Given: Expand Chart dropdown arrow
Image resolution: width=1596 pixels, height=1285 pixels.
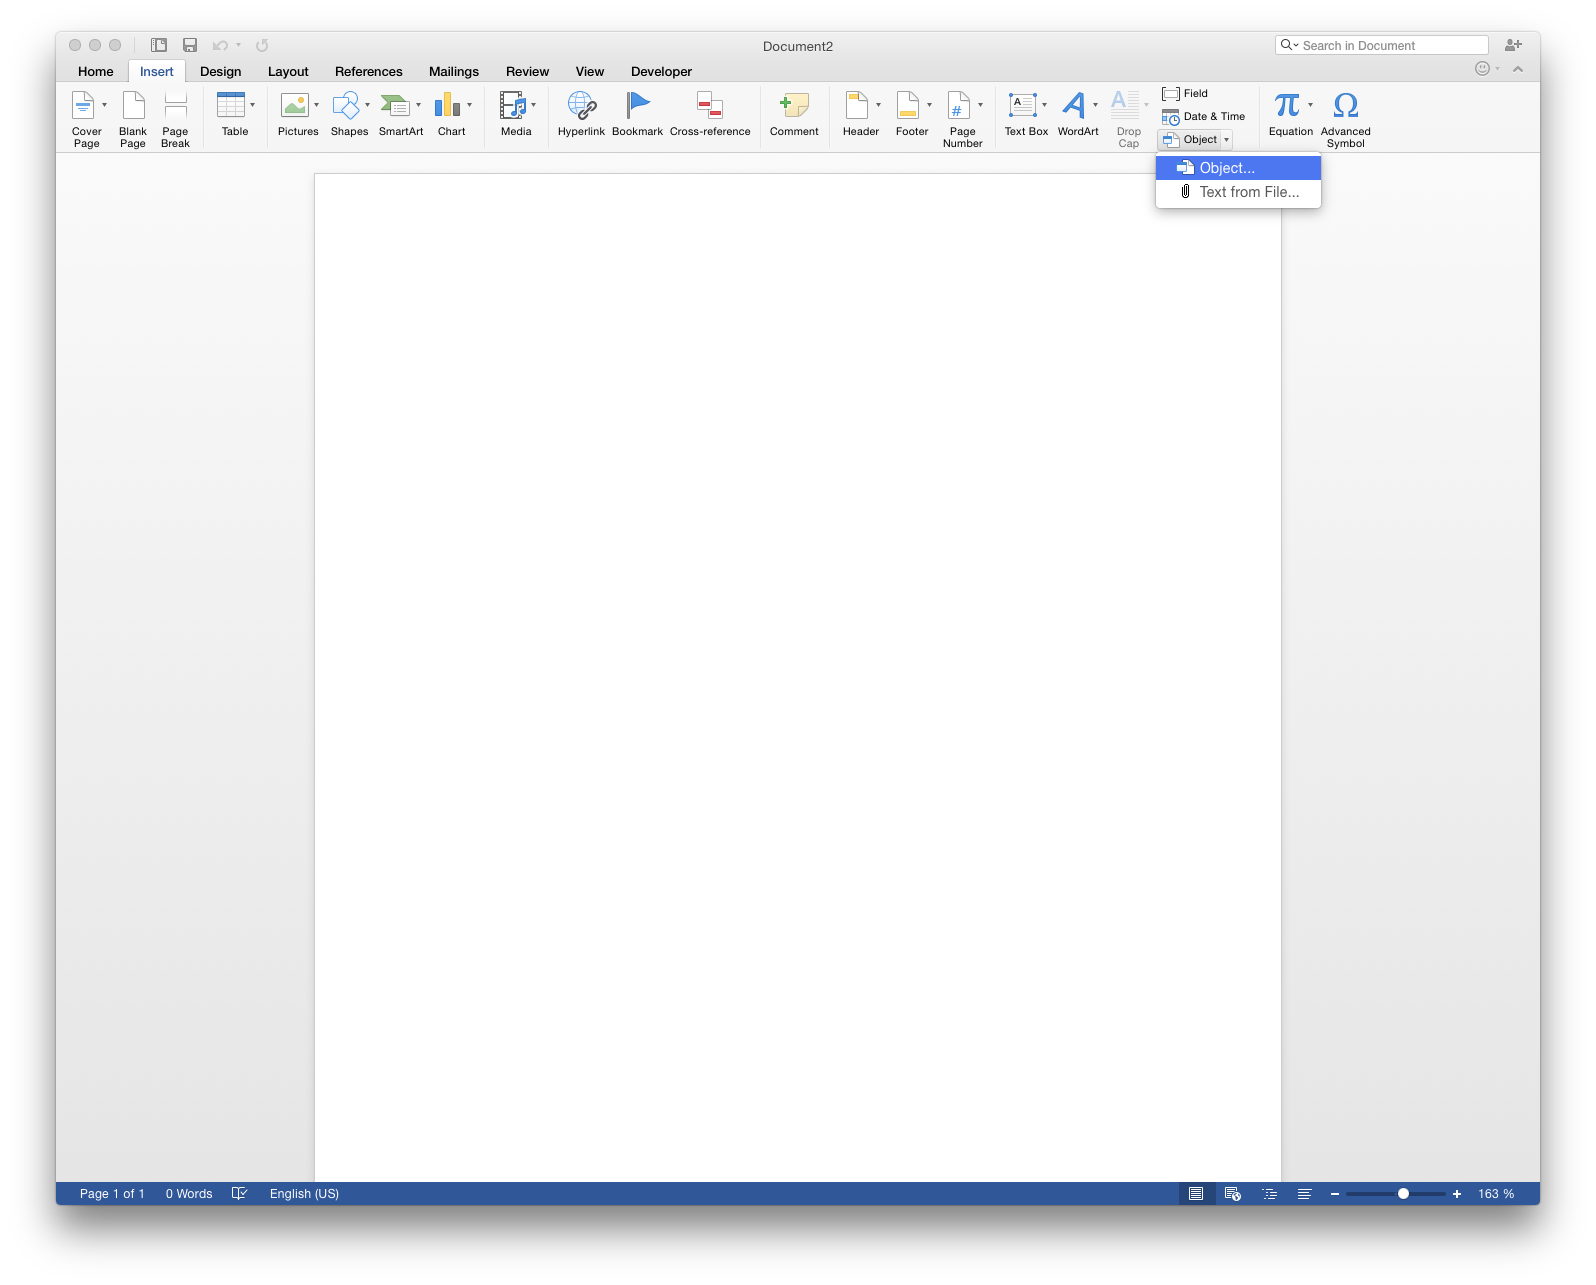Looking at the screenshot, I should click(469, 105).
